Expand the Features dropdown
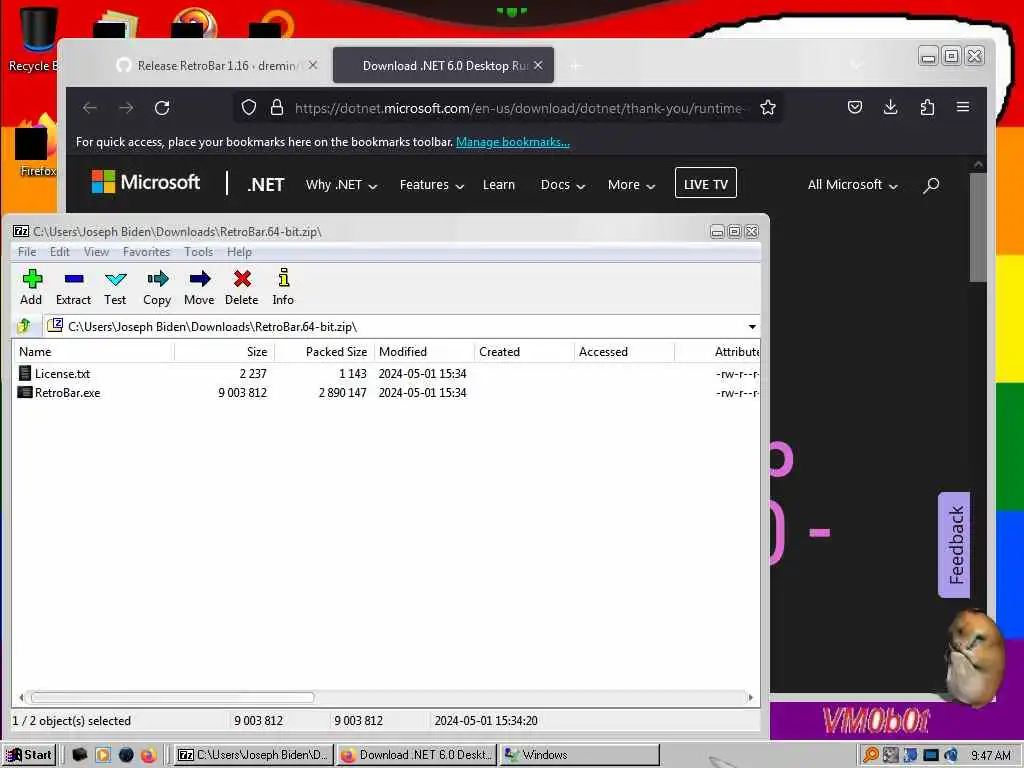 pos(432,185)
